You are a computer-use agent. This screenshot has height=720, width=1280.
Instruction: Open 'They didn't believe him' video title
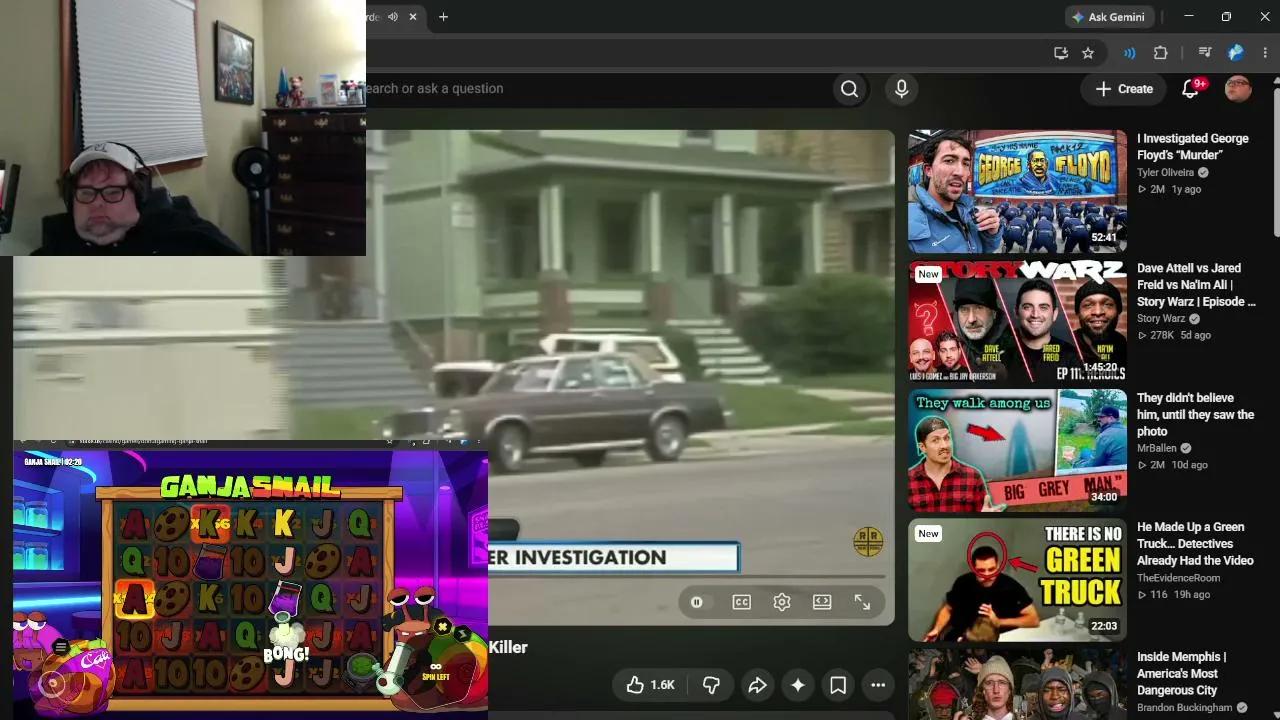tap(1195, 414)
